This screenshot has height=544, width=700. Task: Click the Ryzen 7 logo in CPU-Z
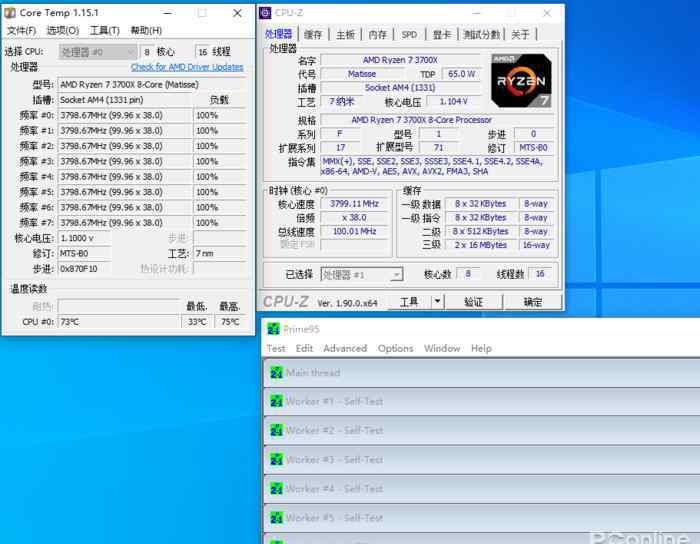coord(521,81)
